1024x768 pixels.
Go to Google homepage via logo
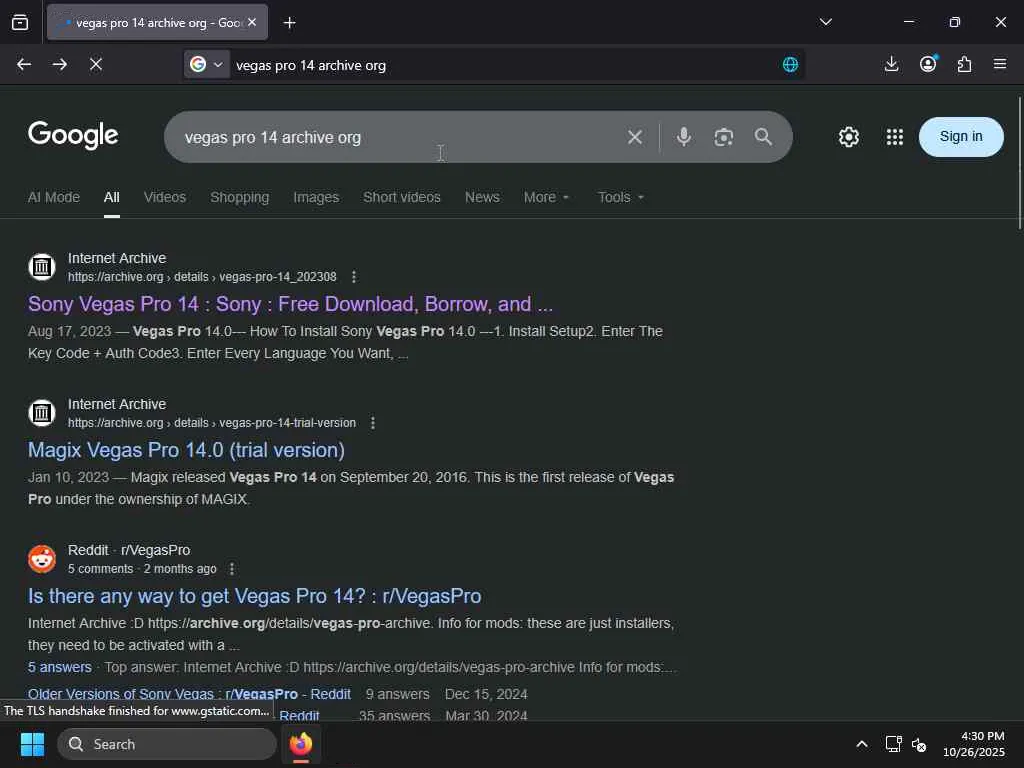pos(73,136)
